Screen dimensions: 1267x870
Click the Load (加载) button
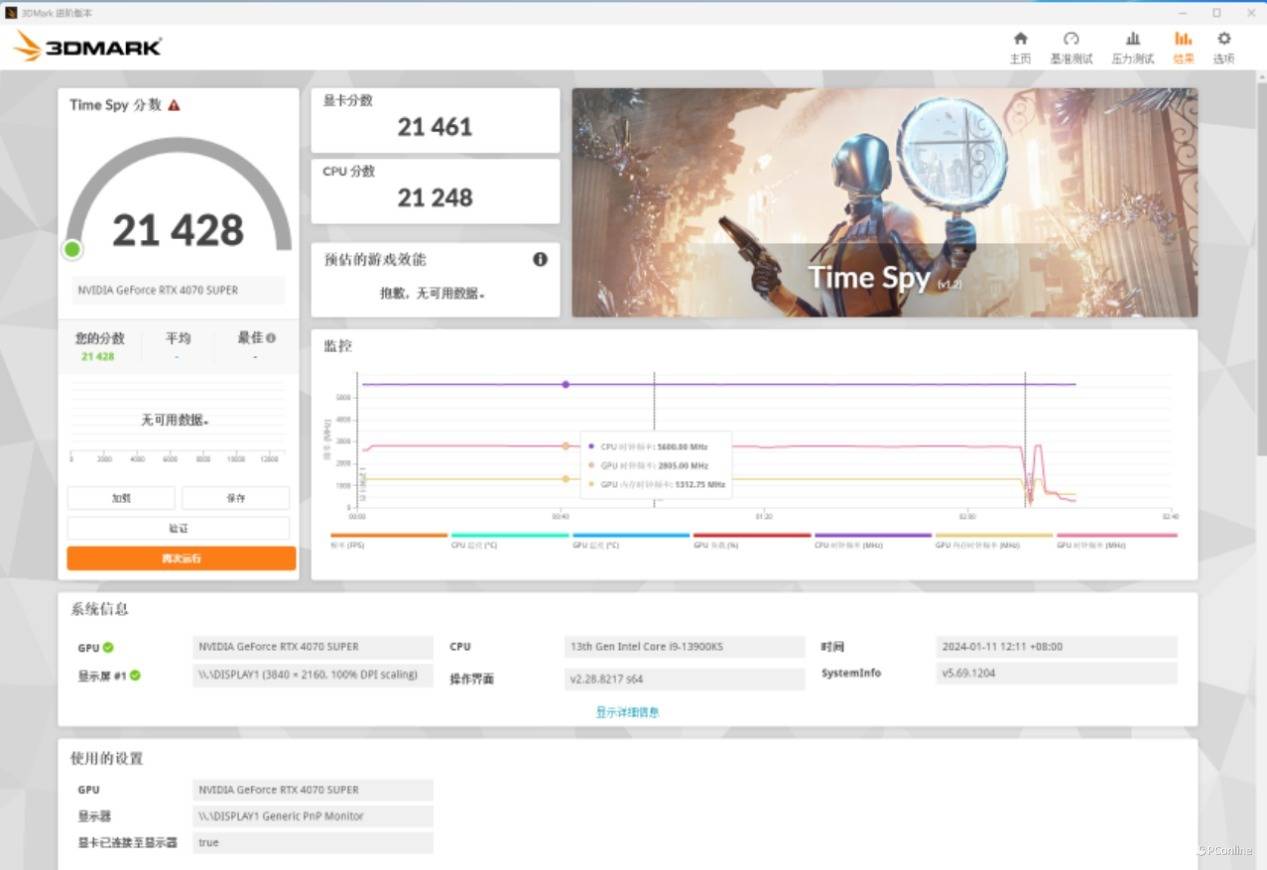point(121,498)
